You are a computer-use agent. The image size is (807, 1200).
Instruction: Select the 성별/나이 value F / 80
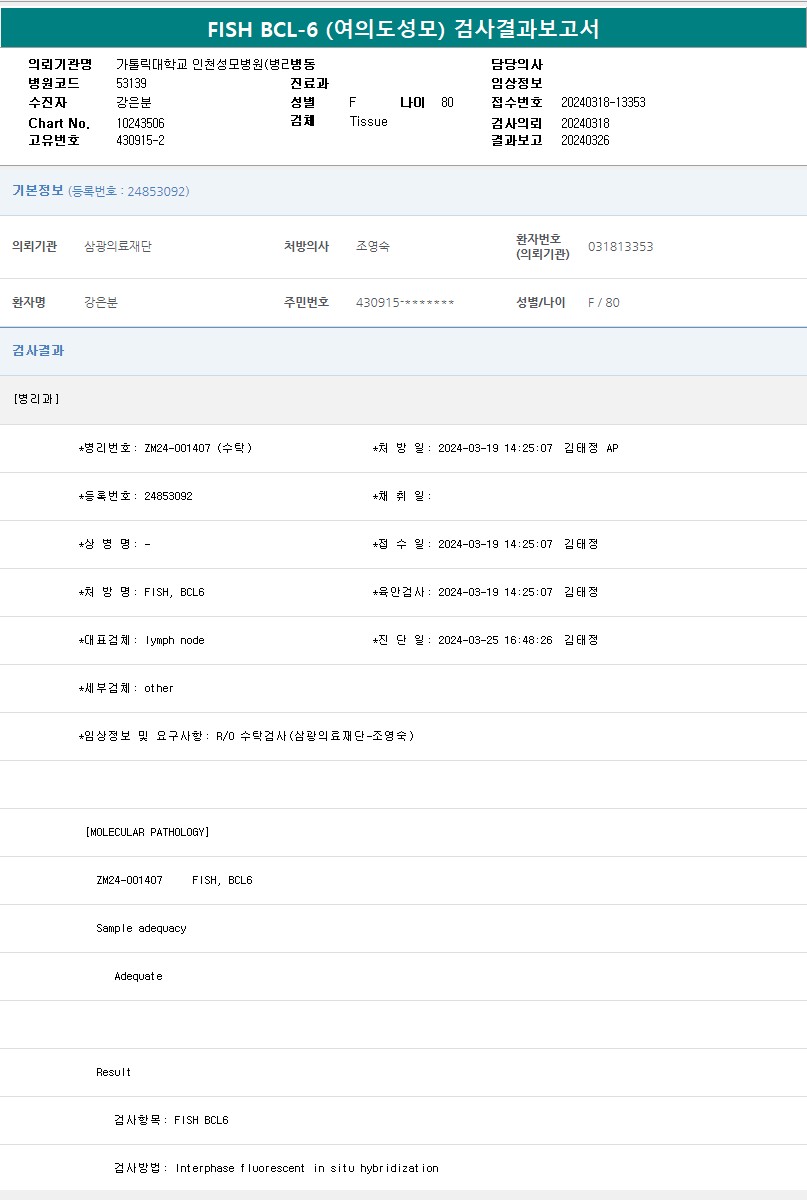603,303
